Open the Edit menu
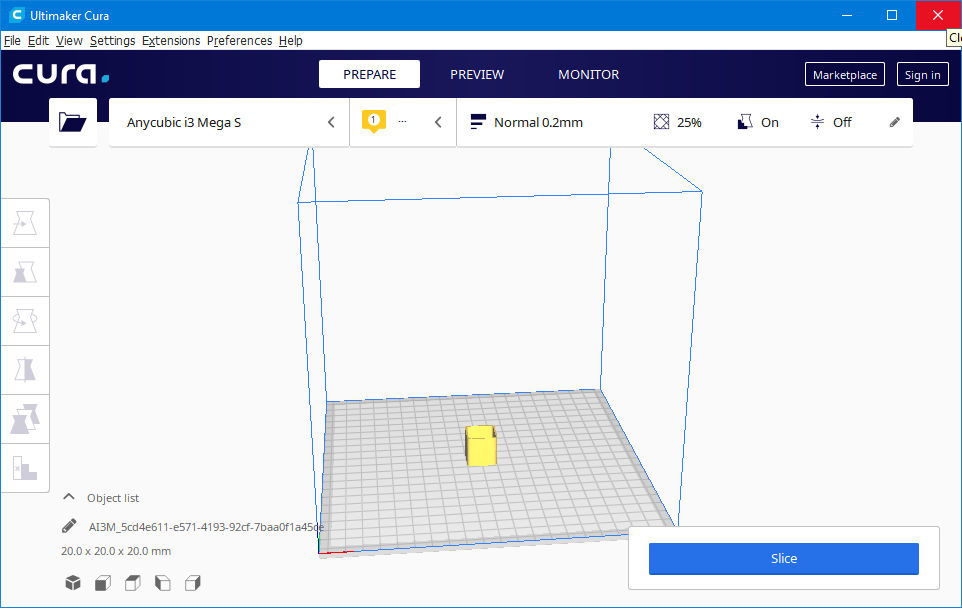This screenshot has height=608, width=962. pos(38,40)
